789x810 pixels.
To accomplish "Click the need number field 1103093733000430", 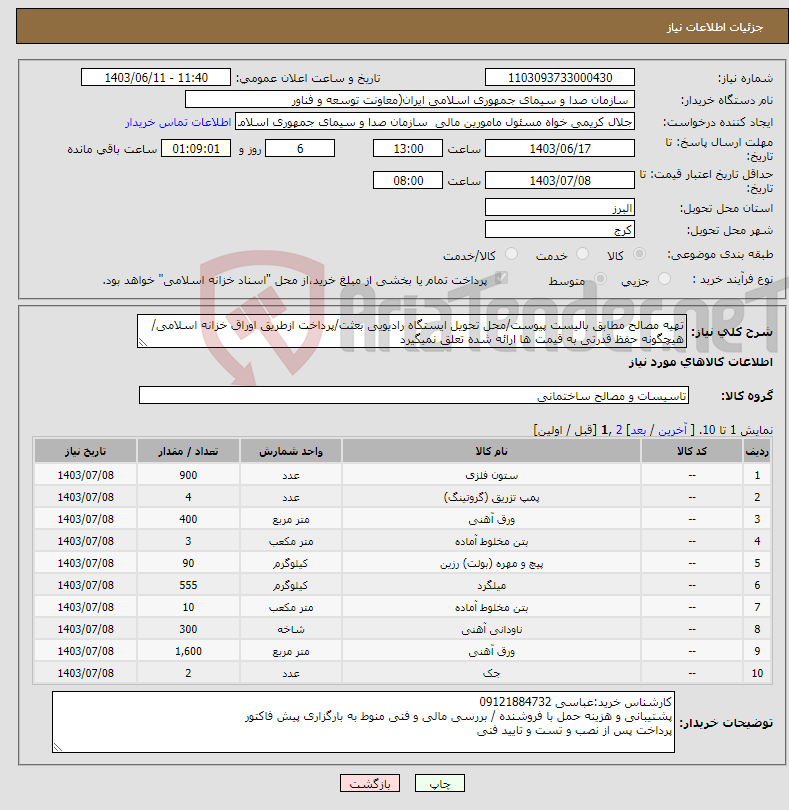I will coord(560,77).
